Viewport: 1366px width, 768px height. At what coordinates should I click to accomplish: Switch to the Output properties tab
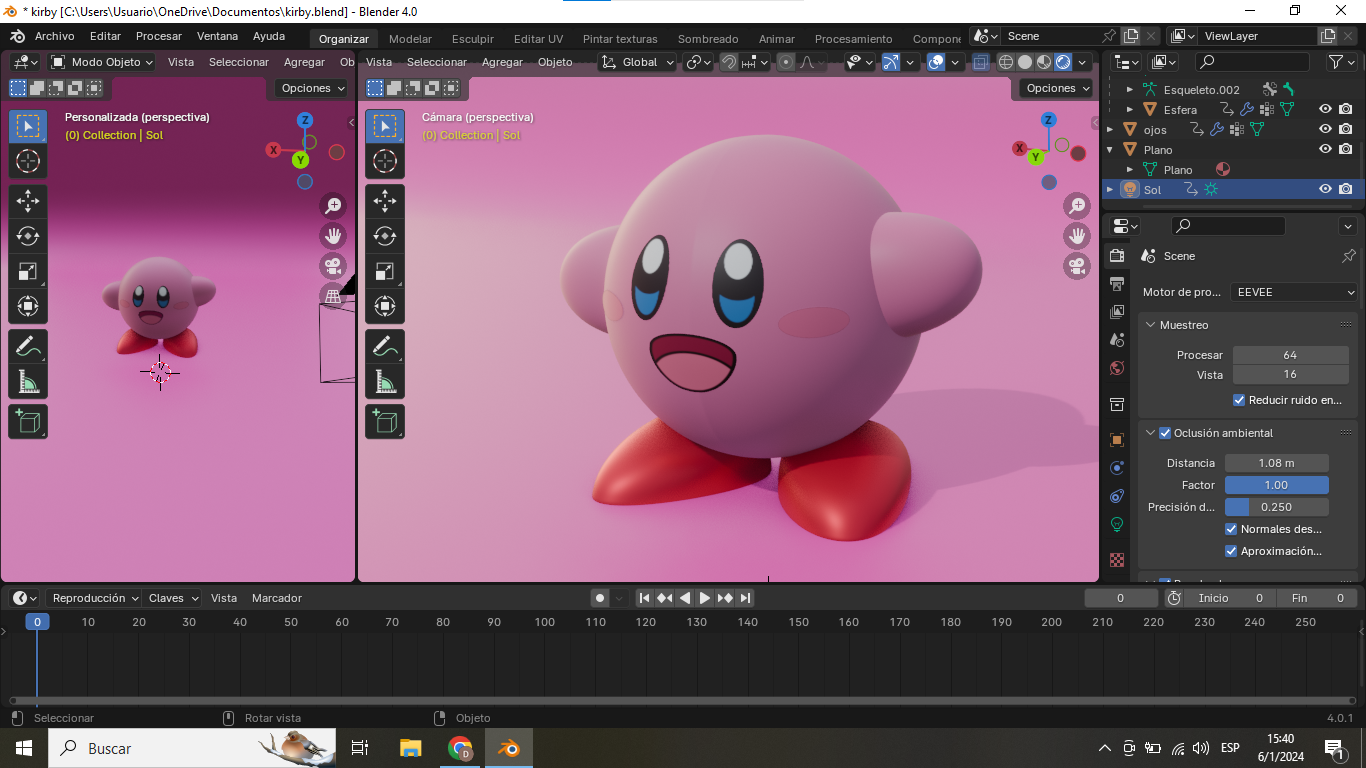pyautogui.click(x=1117, y=284)
